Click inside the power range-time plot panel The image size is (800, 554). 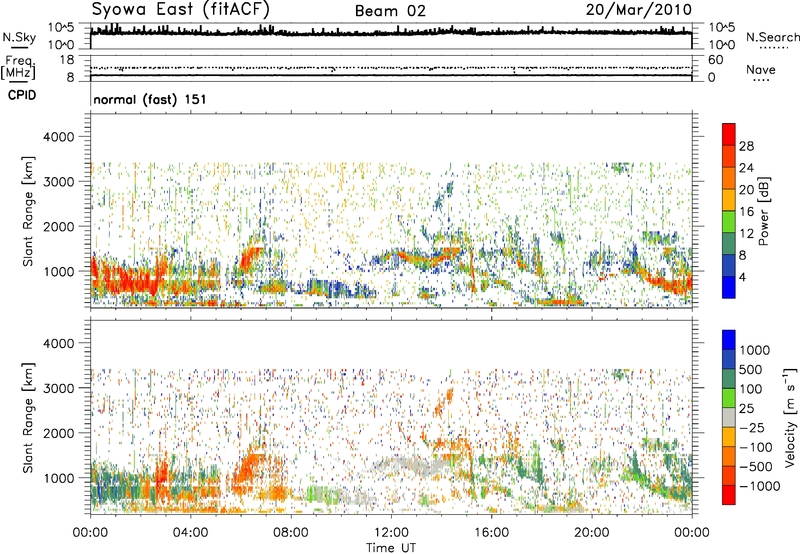pos(391,210)
